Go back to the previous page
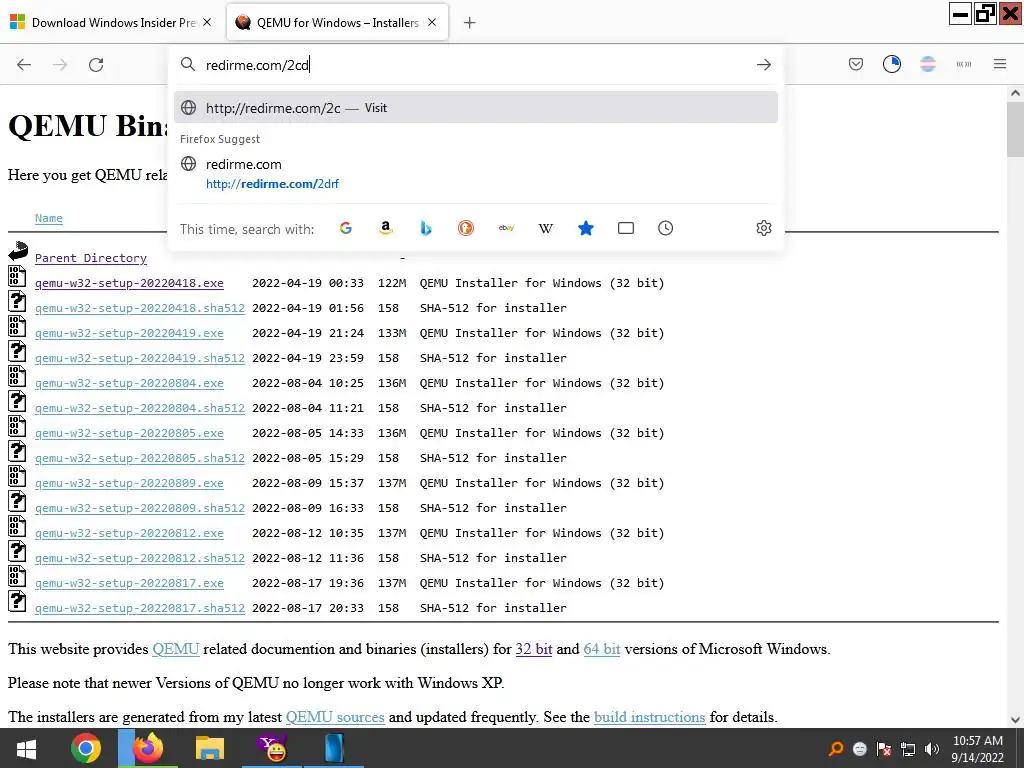 [24, 65]
